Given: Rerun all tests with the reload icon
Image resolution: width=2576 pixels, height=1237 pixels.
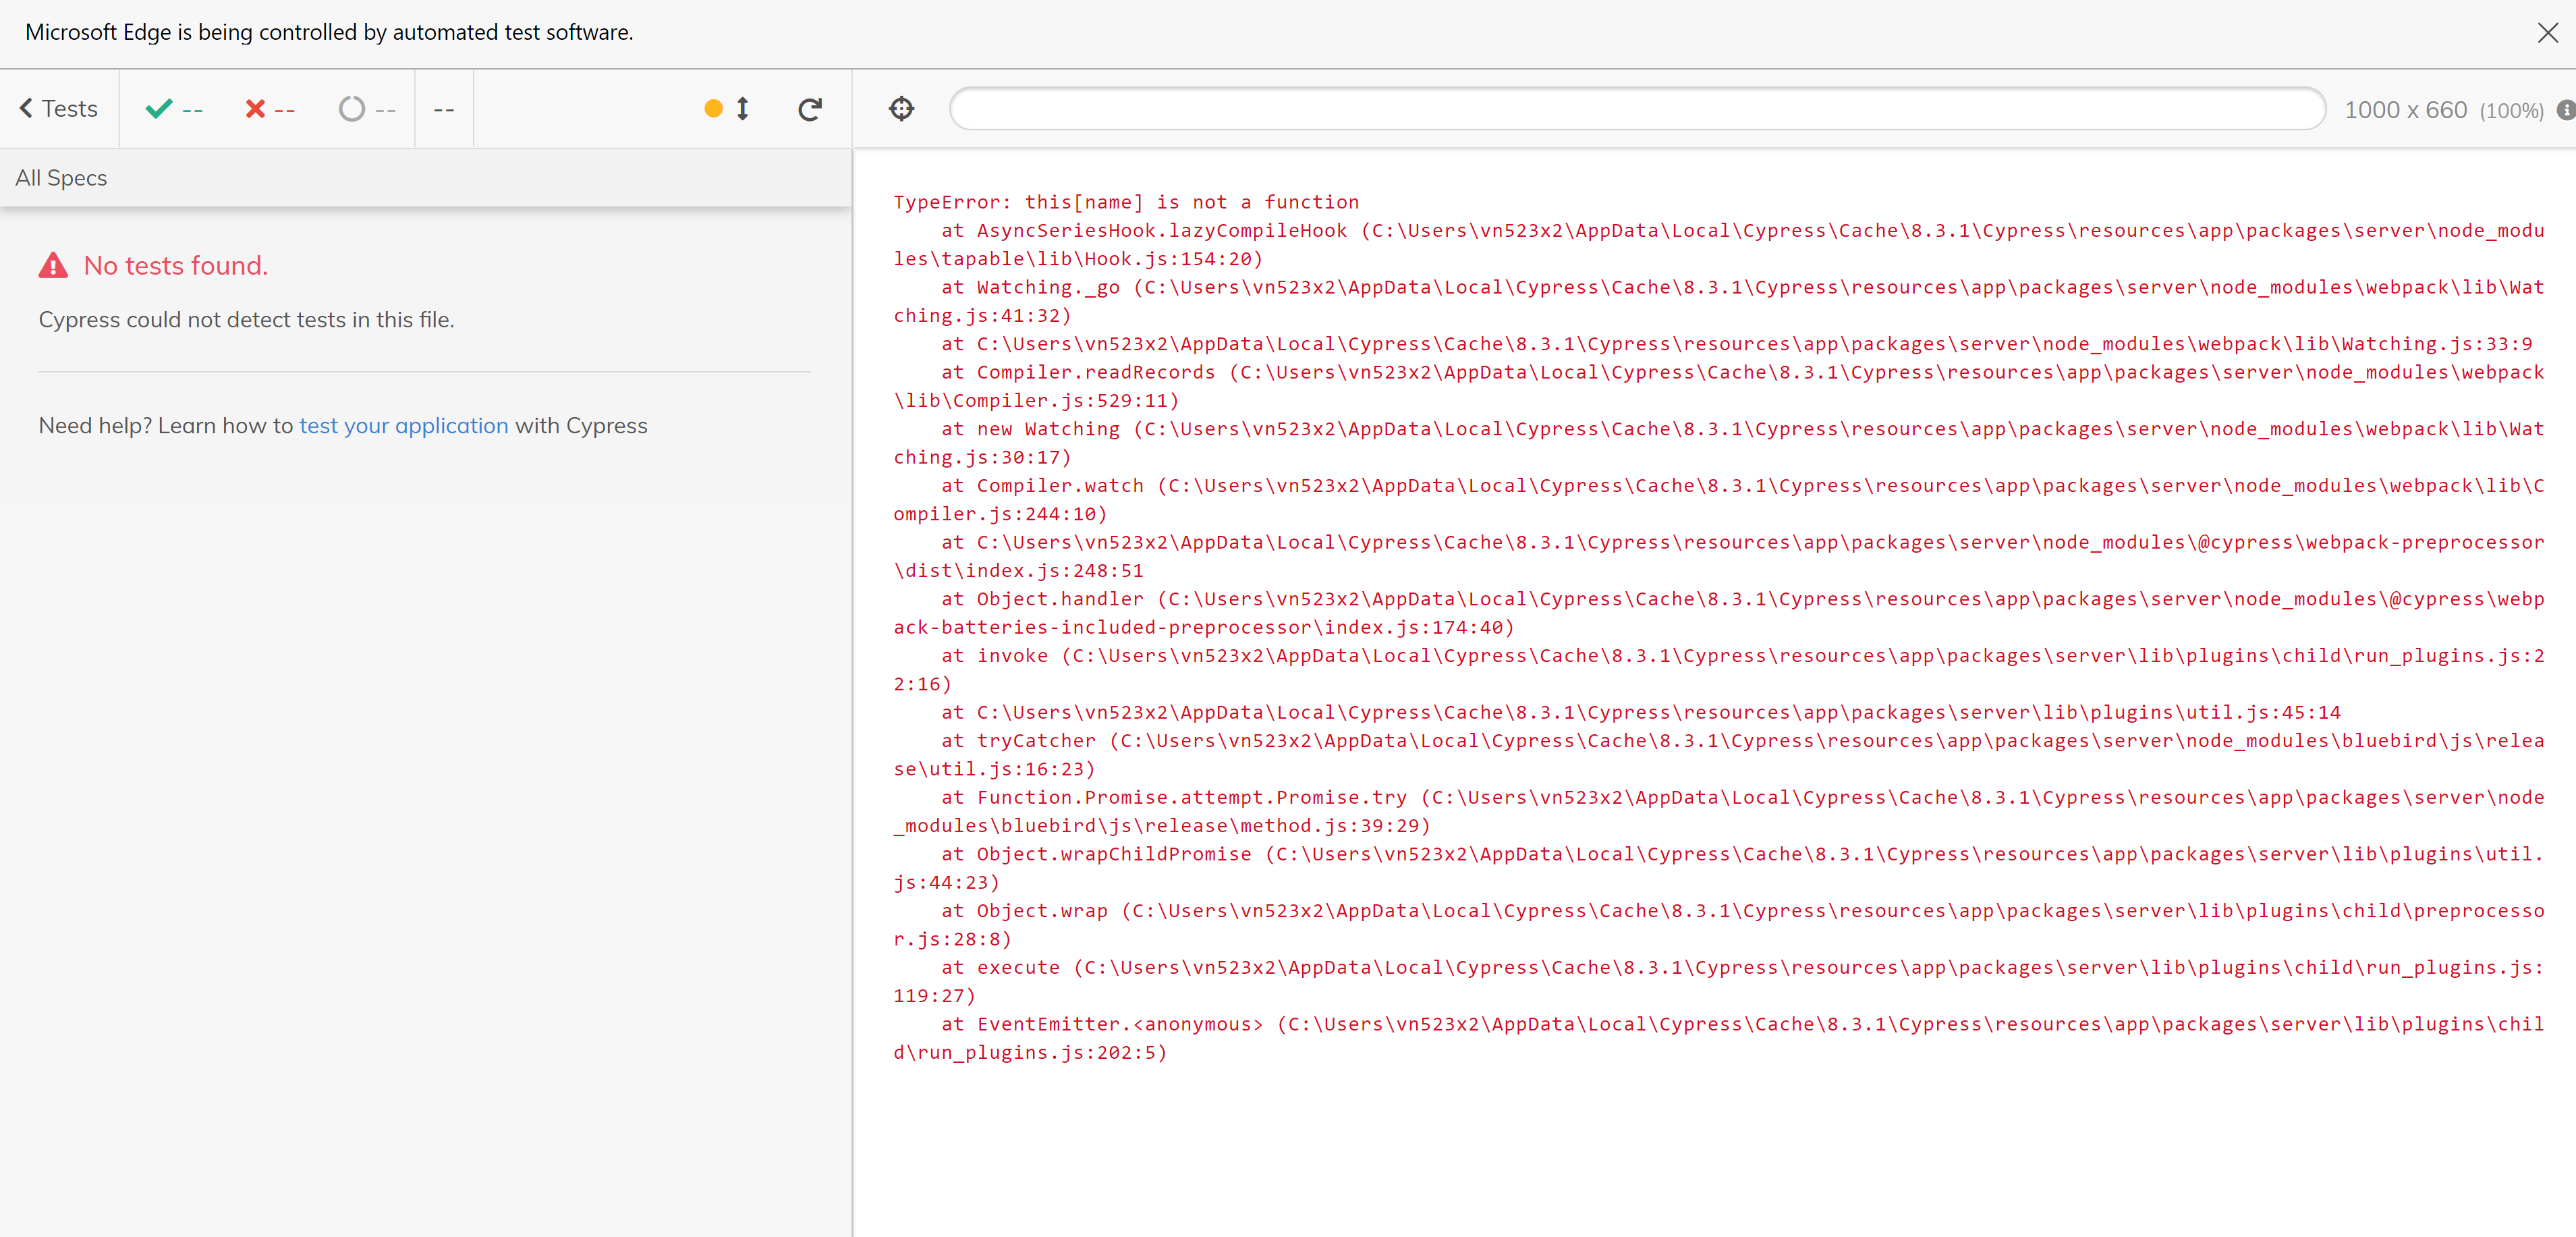Looking at the screenshot, I should [x=810, y=109].
